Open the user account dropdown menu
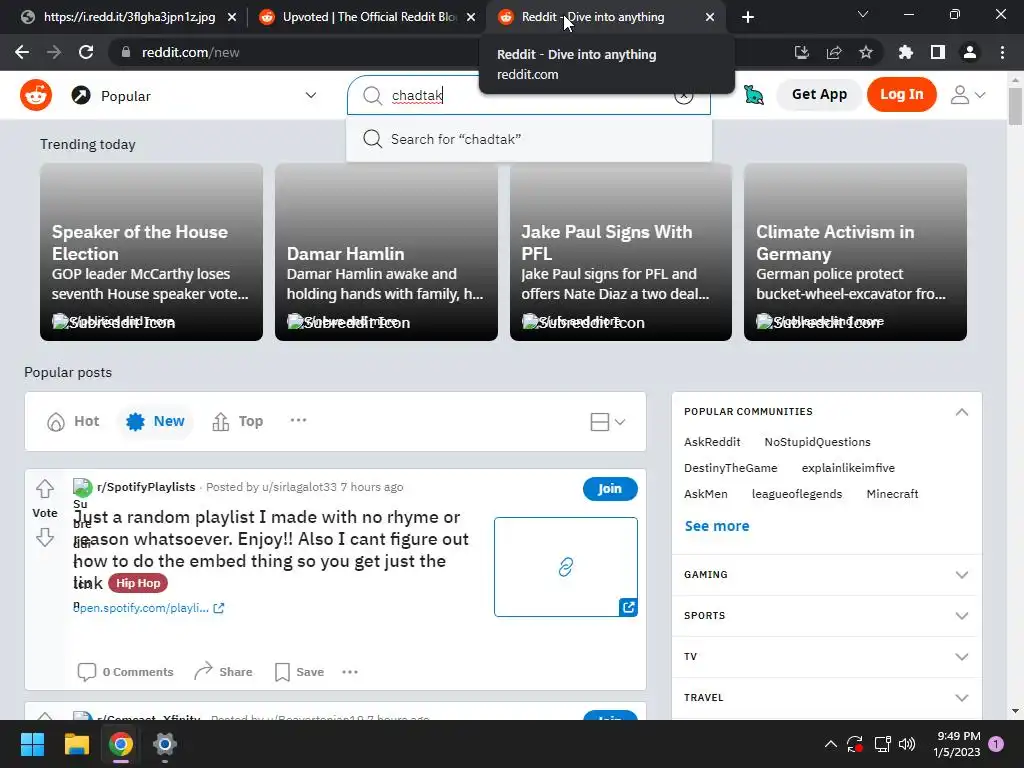 pos(967,95)
